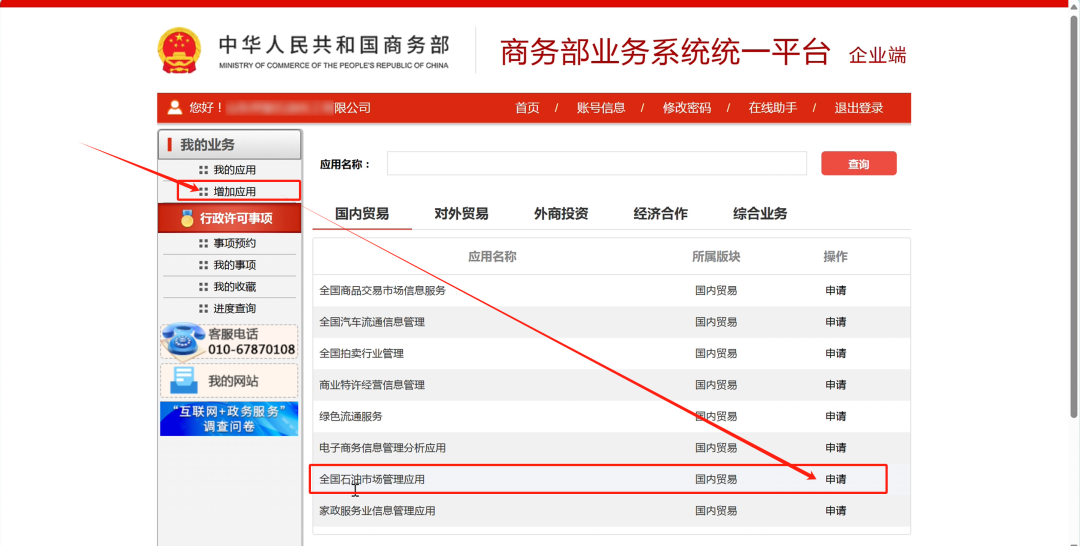Click the telephone icon in 客服电话 banner
The height and width of the screenshot is (546, 1080).
181,342
